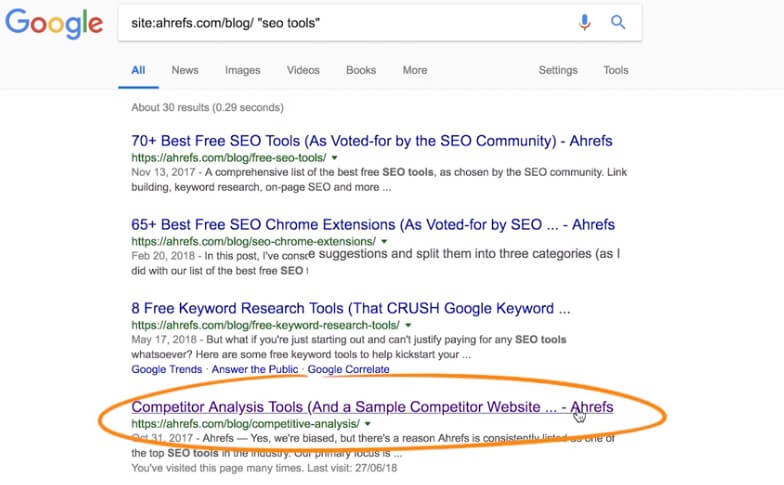
Task: Switch to the News tab
Action: (185, 70)
